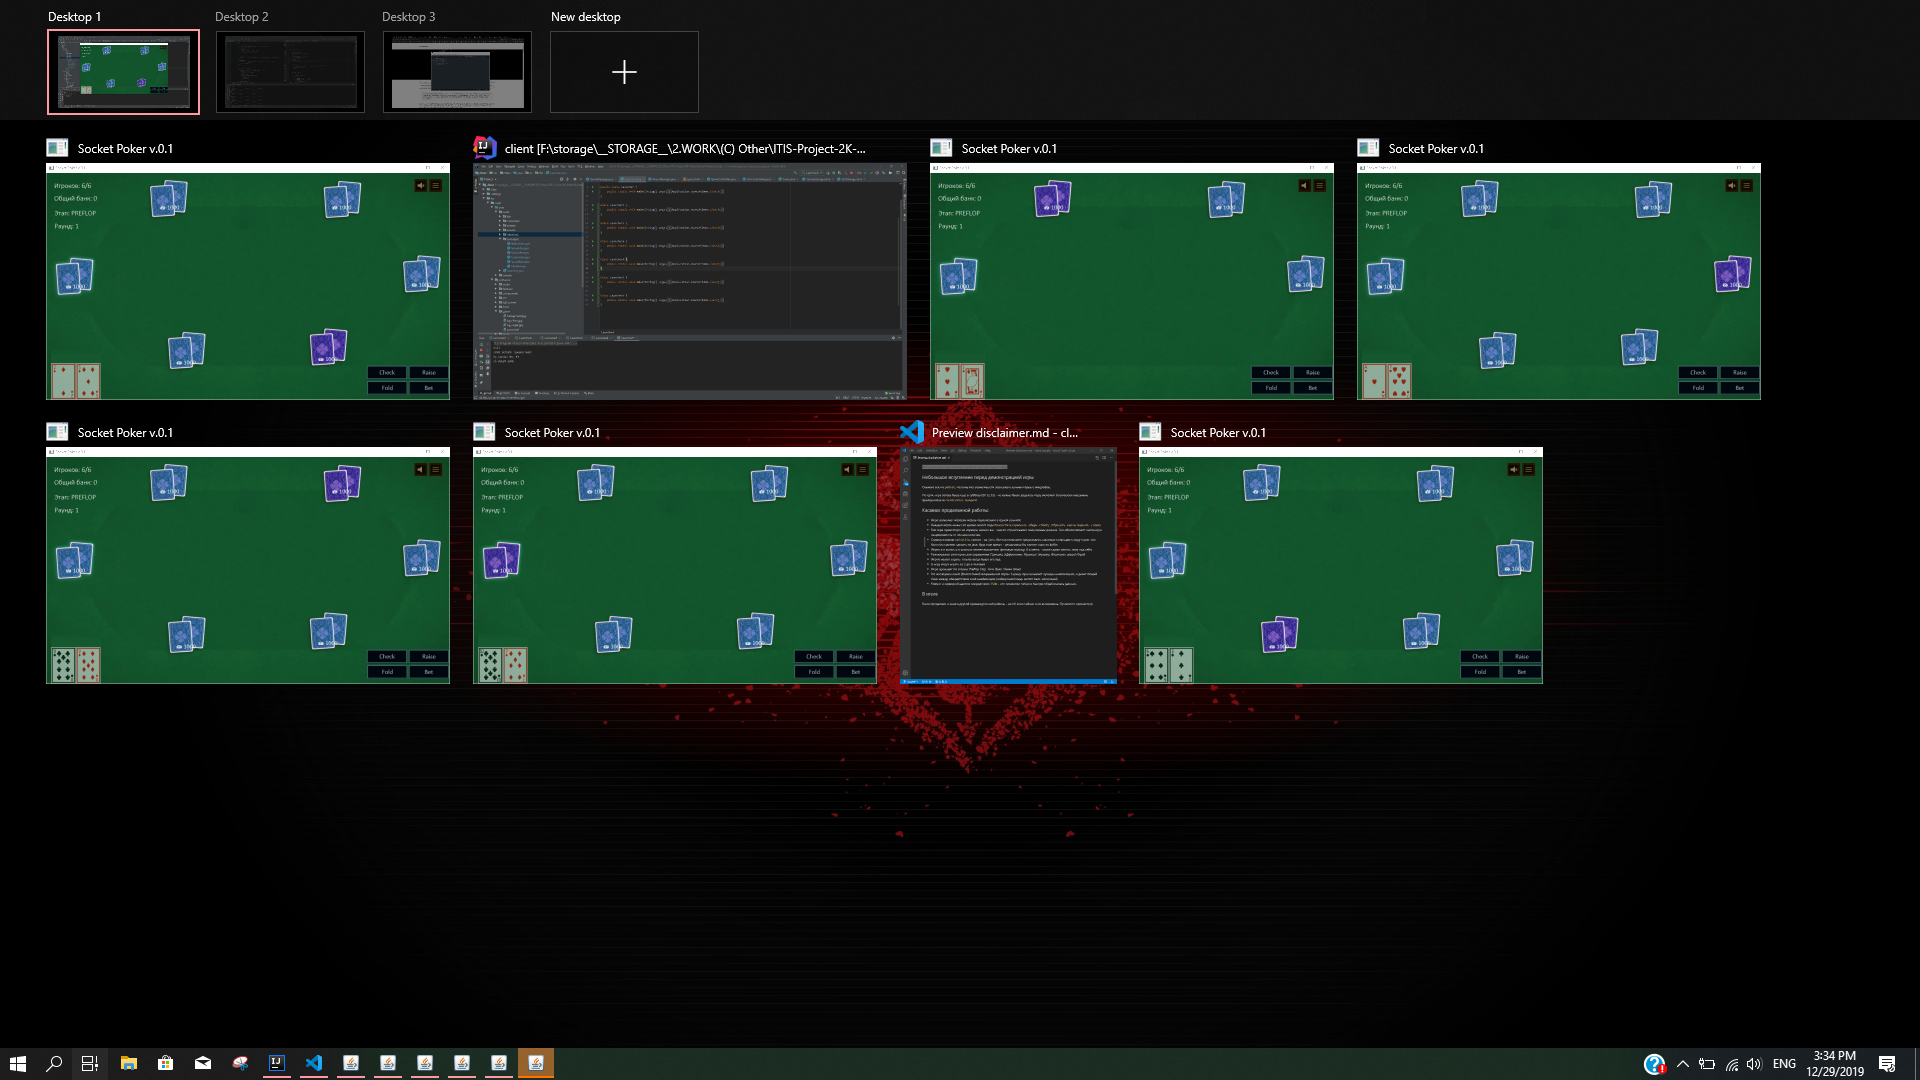The image size is (1920, 1080).
Task: Click the Task View taskbar button
Action: click(89, 1063)
